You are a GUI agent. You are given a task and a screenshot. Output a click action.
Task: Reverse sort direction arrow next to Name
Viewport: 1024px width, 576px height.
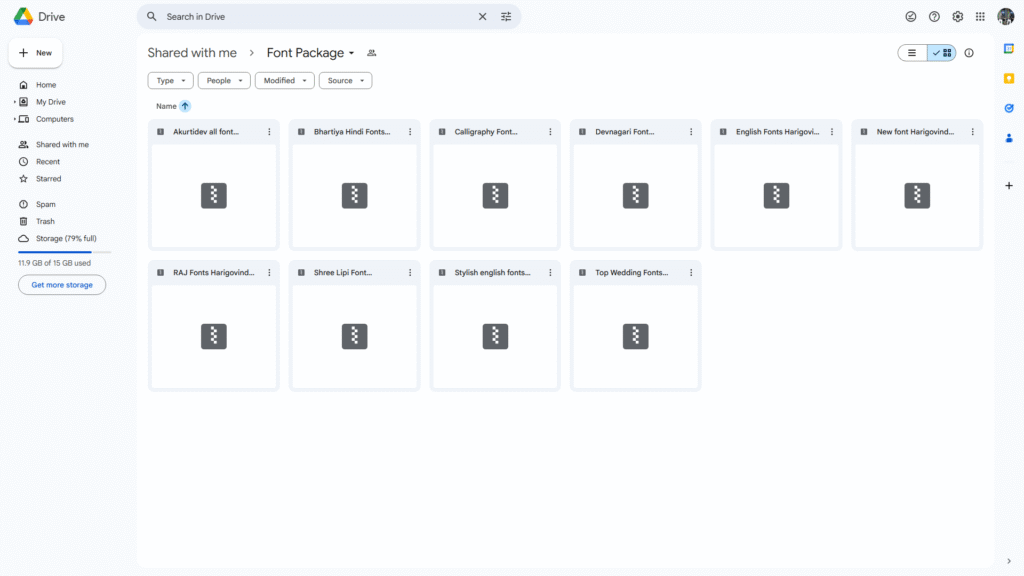[x=185, y=106]
